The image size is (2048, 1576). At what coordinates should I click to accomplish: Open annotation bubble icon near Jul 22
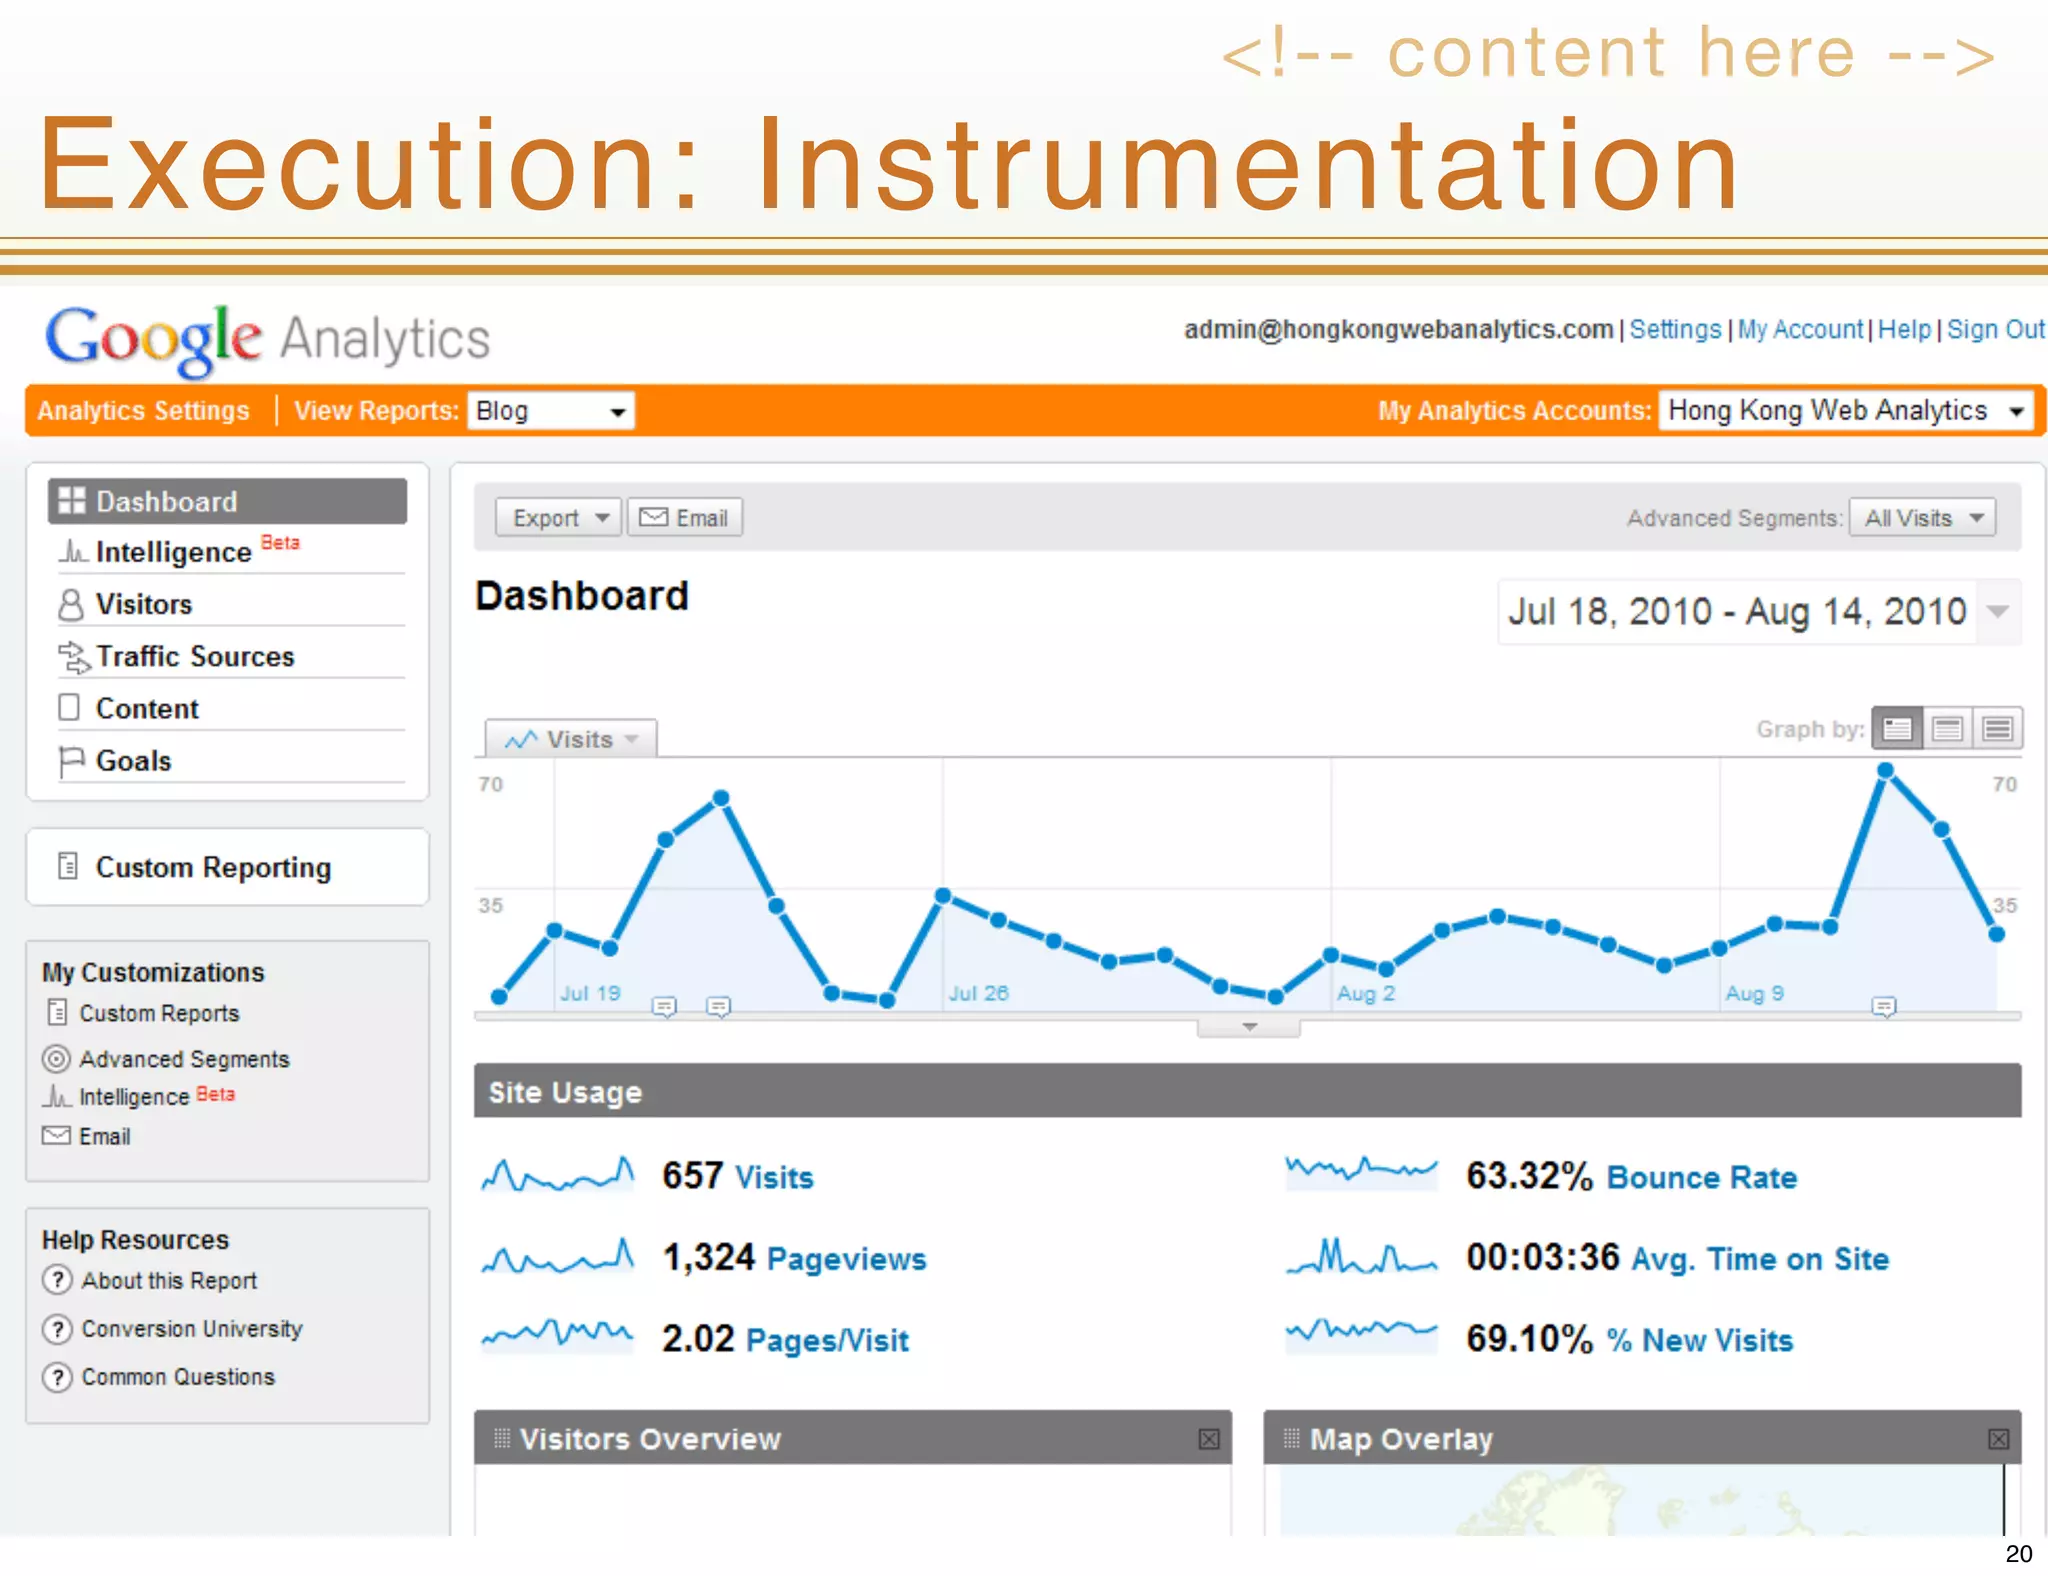[x=719, y=1006]
